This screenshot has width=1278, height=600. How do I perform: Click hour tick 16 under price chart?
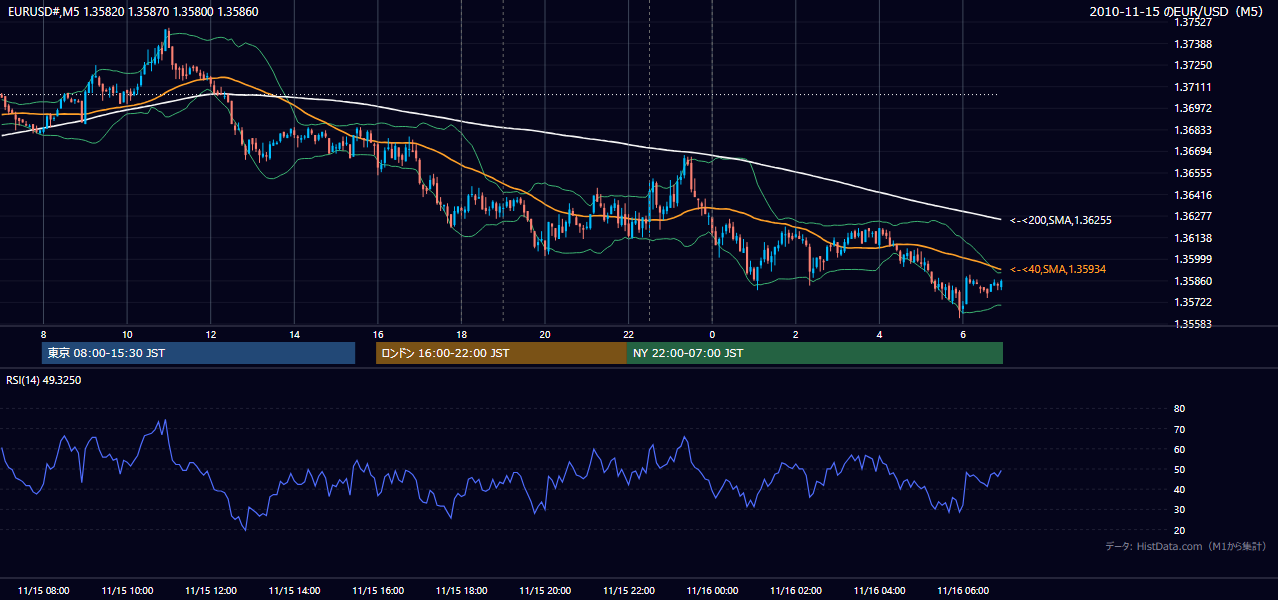pos(378,333)
